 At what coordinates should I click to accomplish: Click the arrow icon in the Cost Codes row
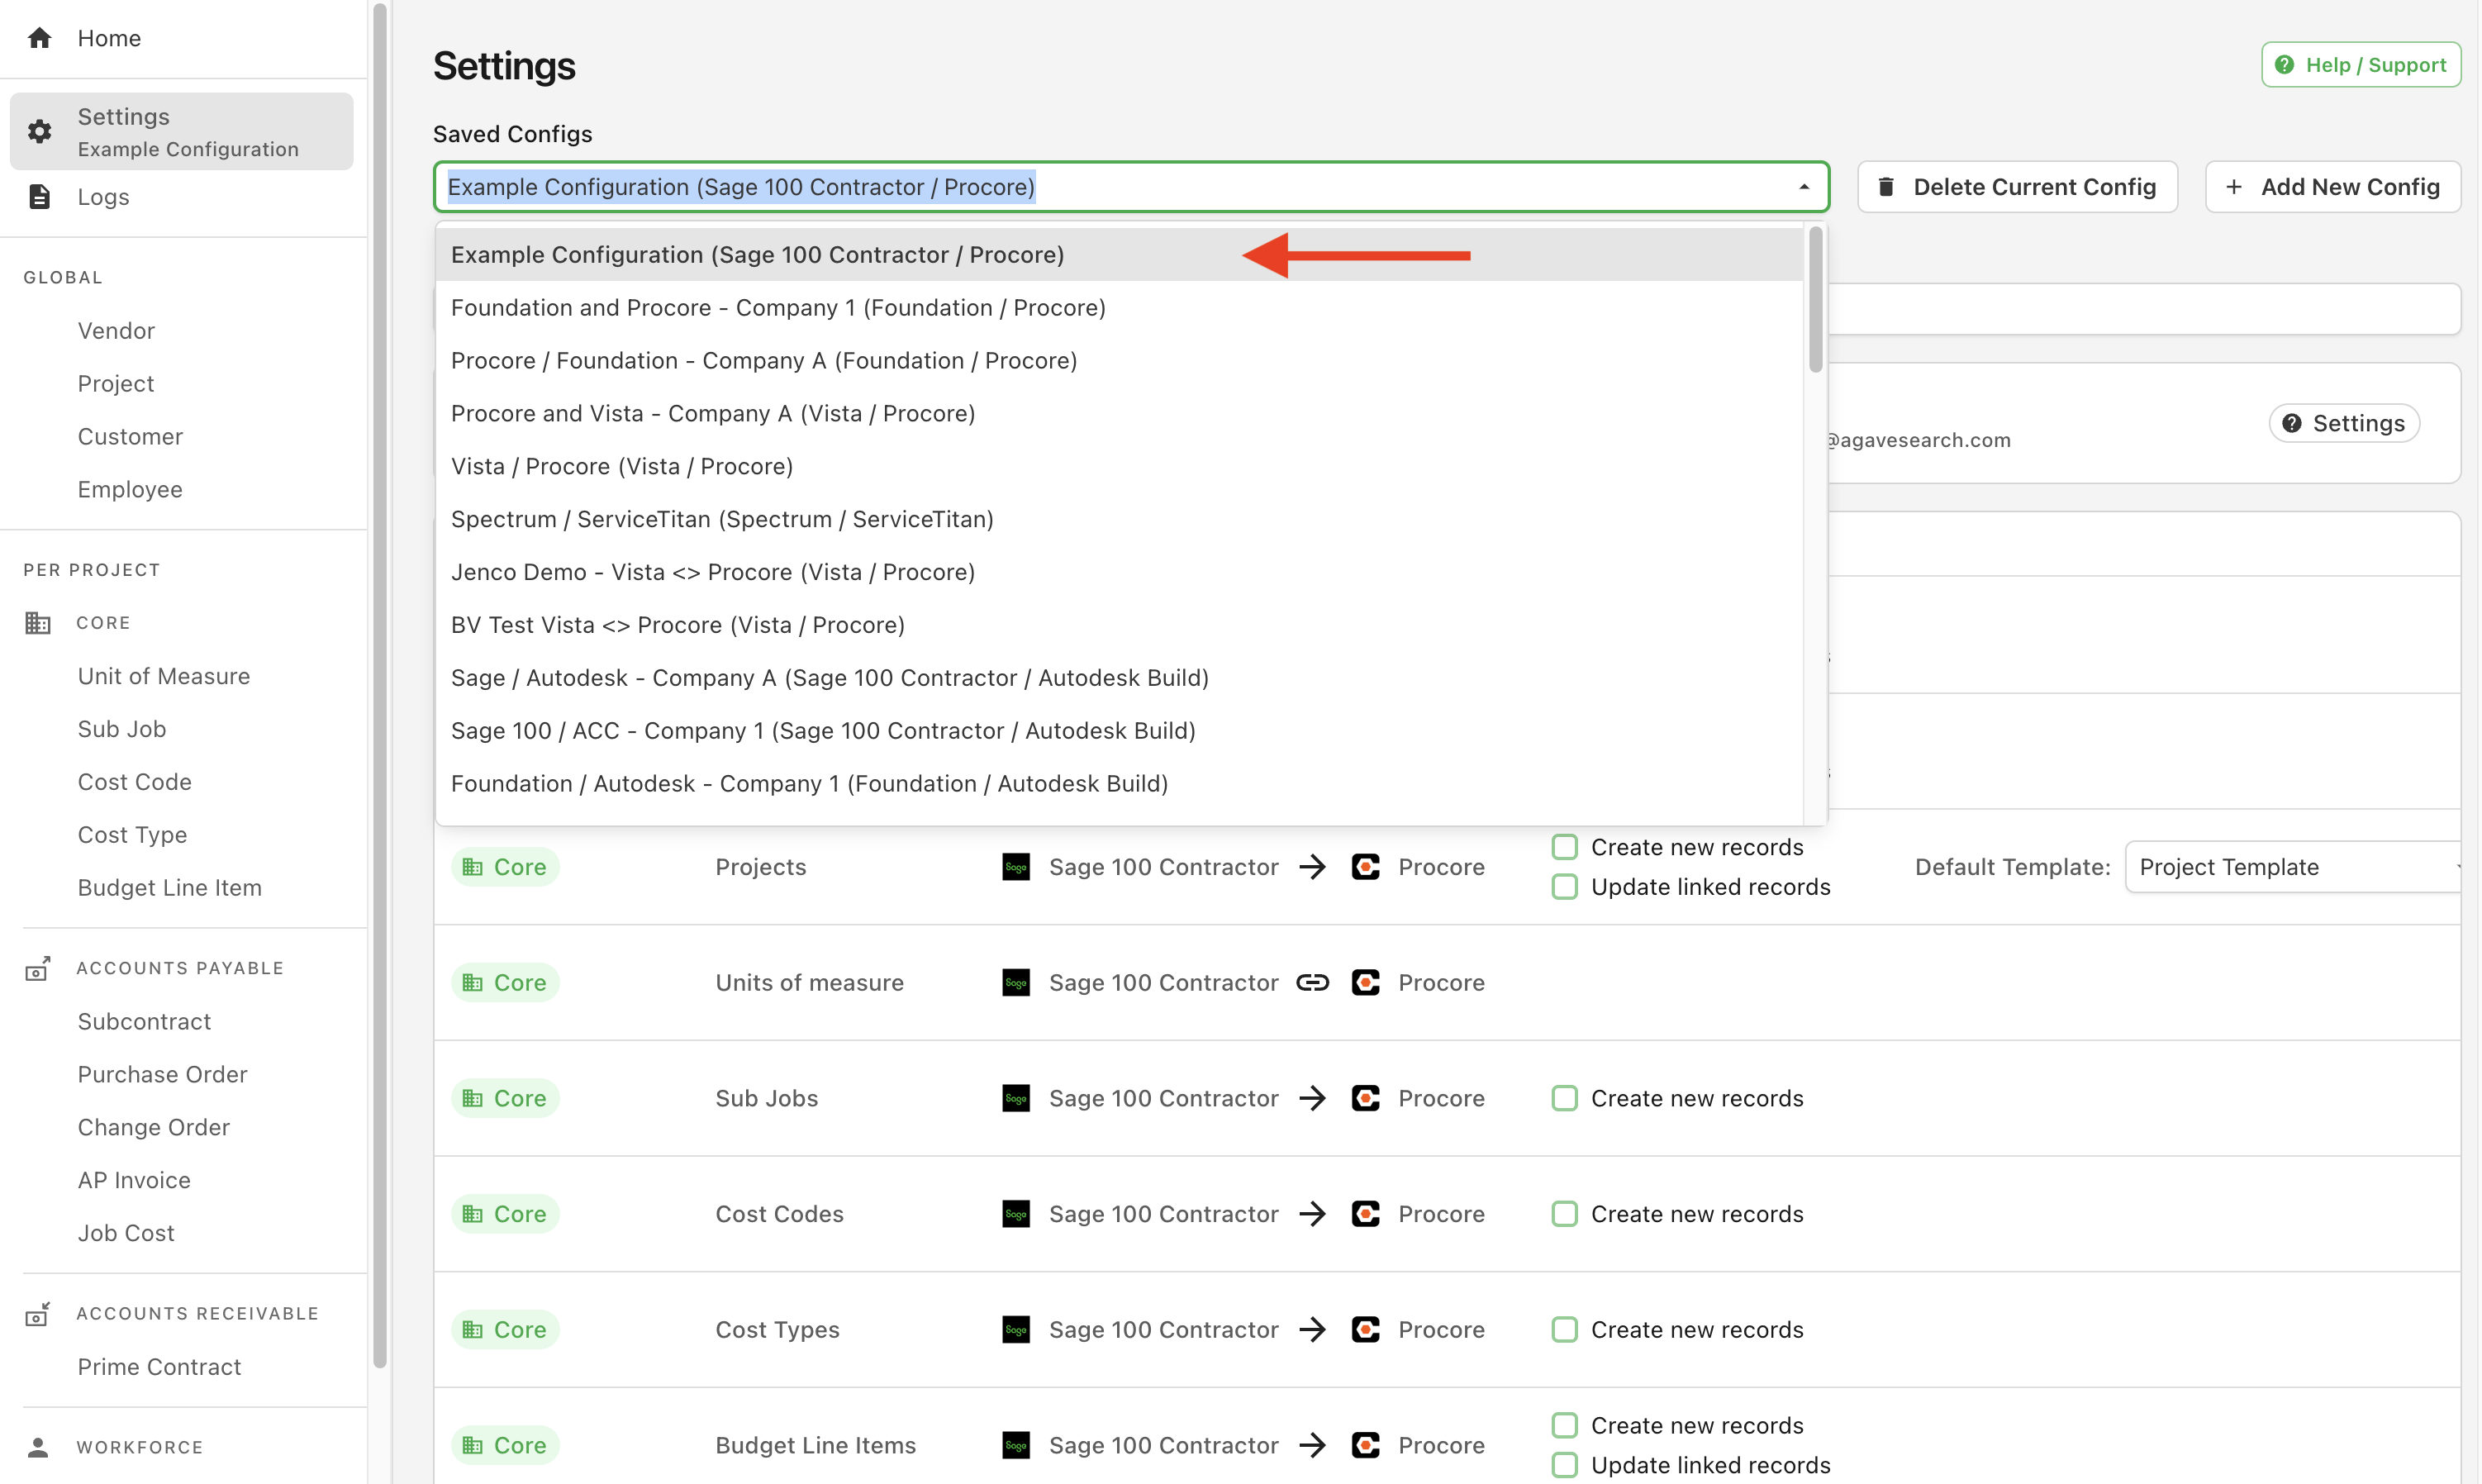1312,1214
